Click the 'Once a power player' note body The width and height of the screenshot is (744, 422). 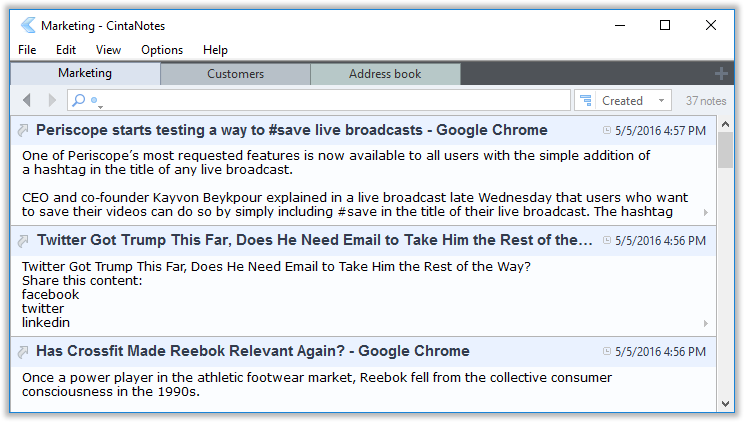(317, 384)
